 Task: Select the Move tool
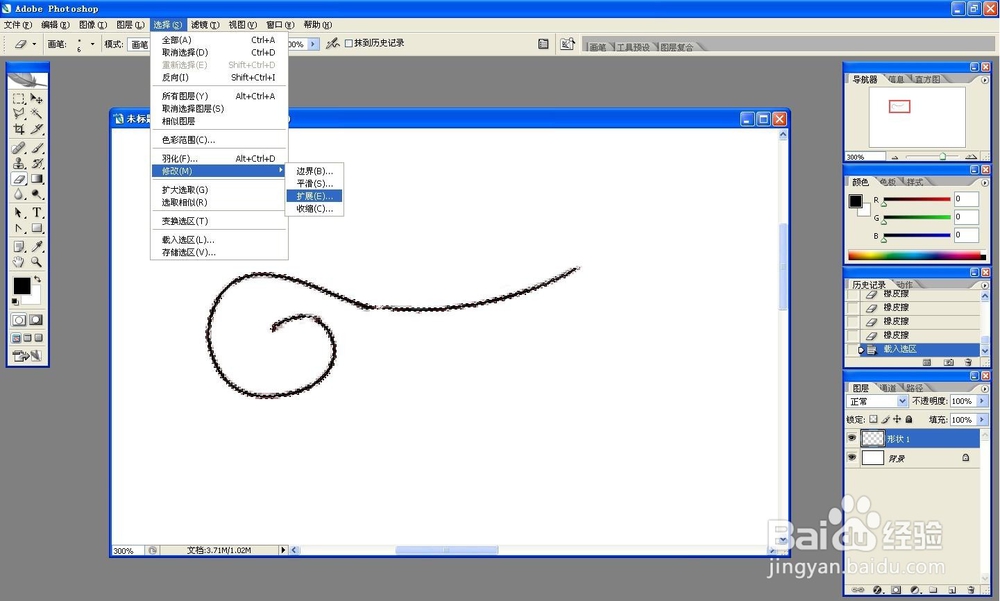[x=37, y=98]
